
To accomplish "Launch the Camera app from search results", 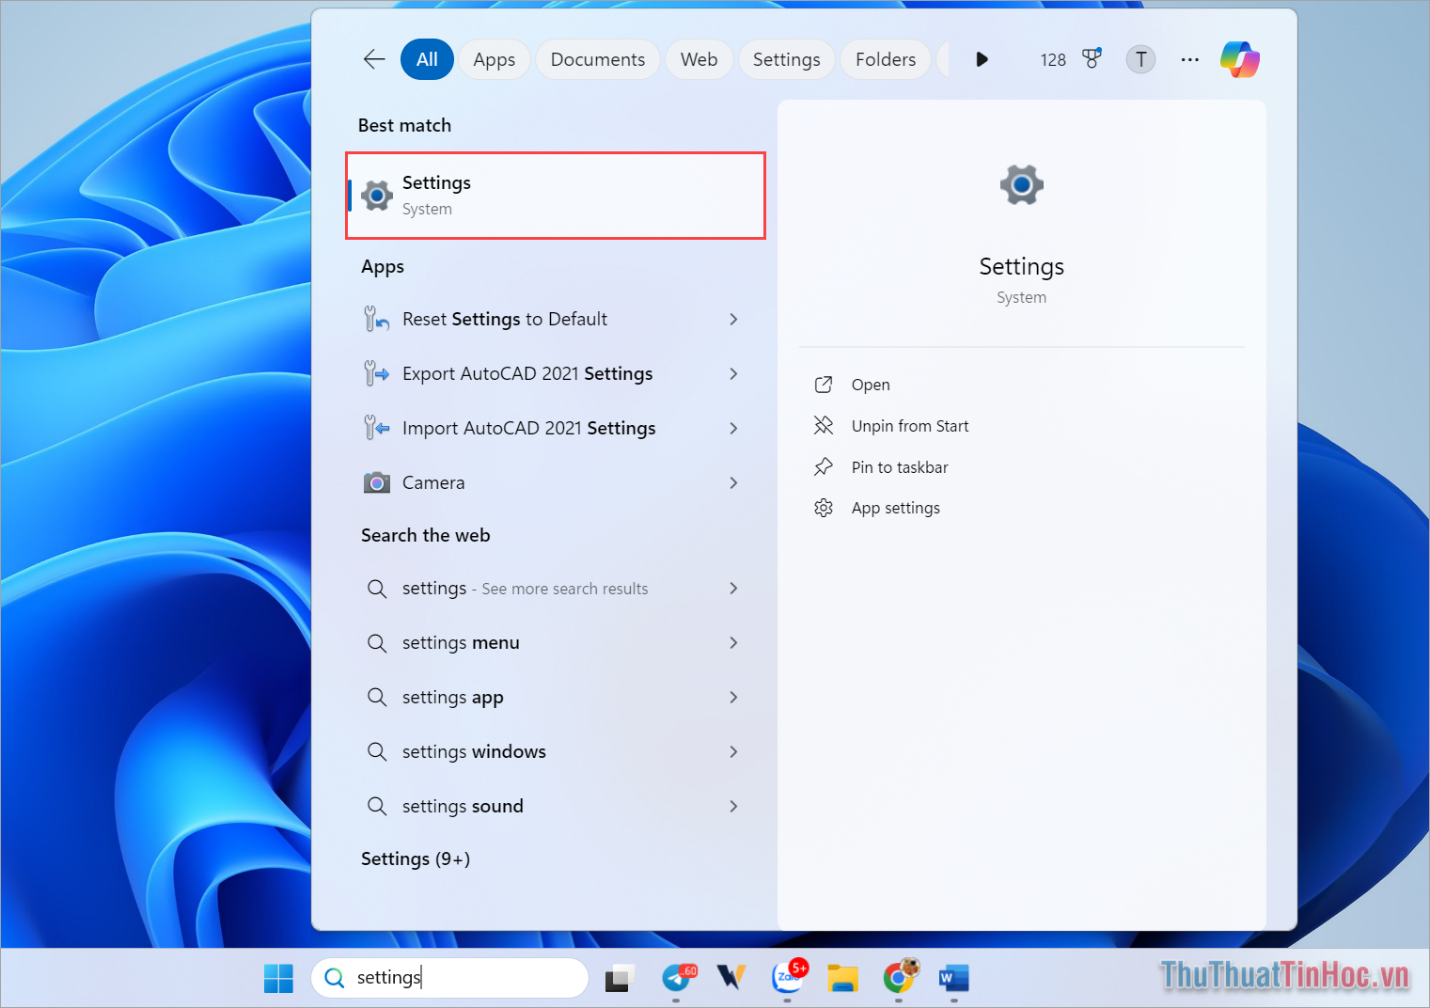I will coord(432,482).
